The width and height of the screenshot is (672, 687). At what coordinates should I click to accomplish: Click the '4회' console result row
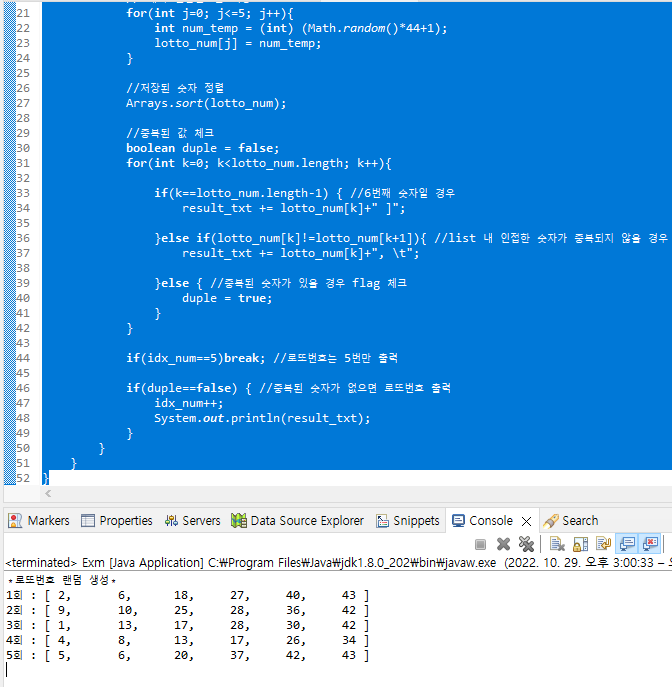tap(187, 640)
